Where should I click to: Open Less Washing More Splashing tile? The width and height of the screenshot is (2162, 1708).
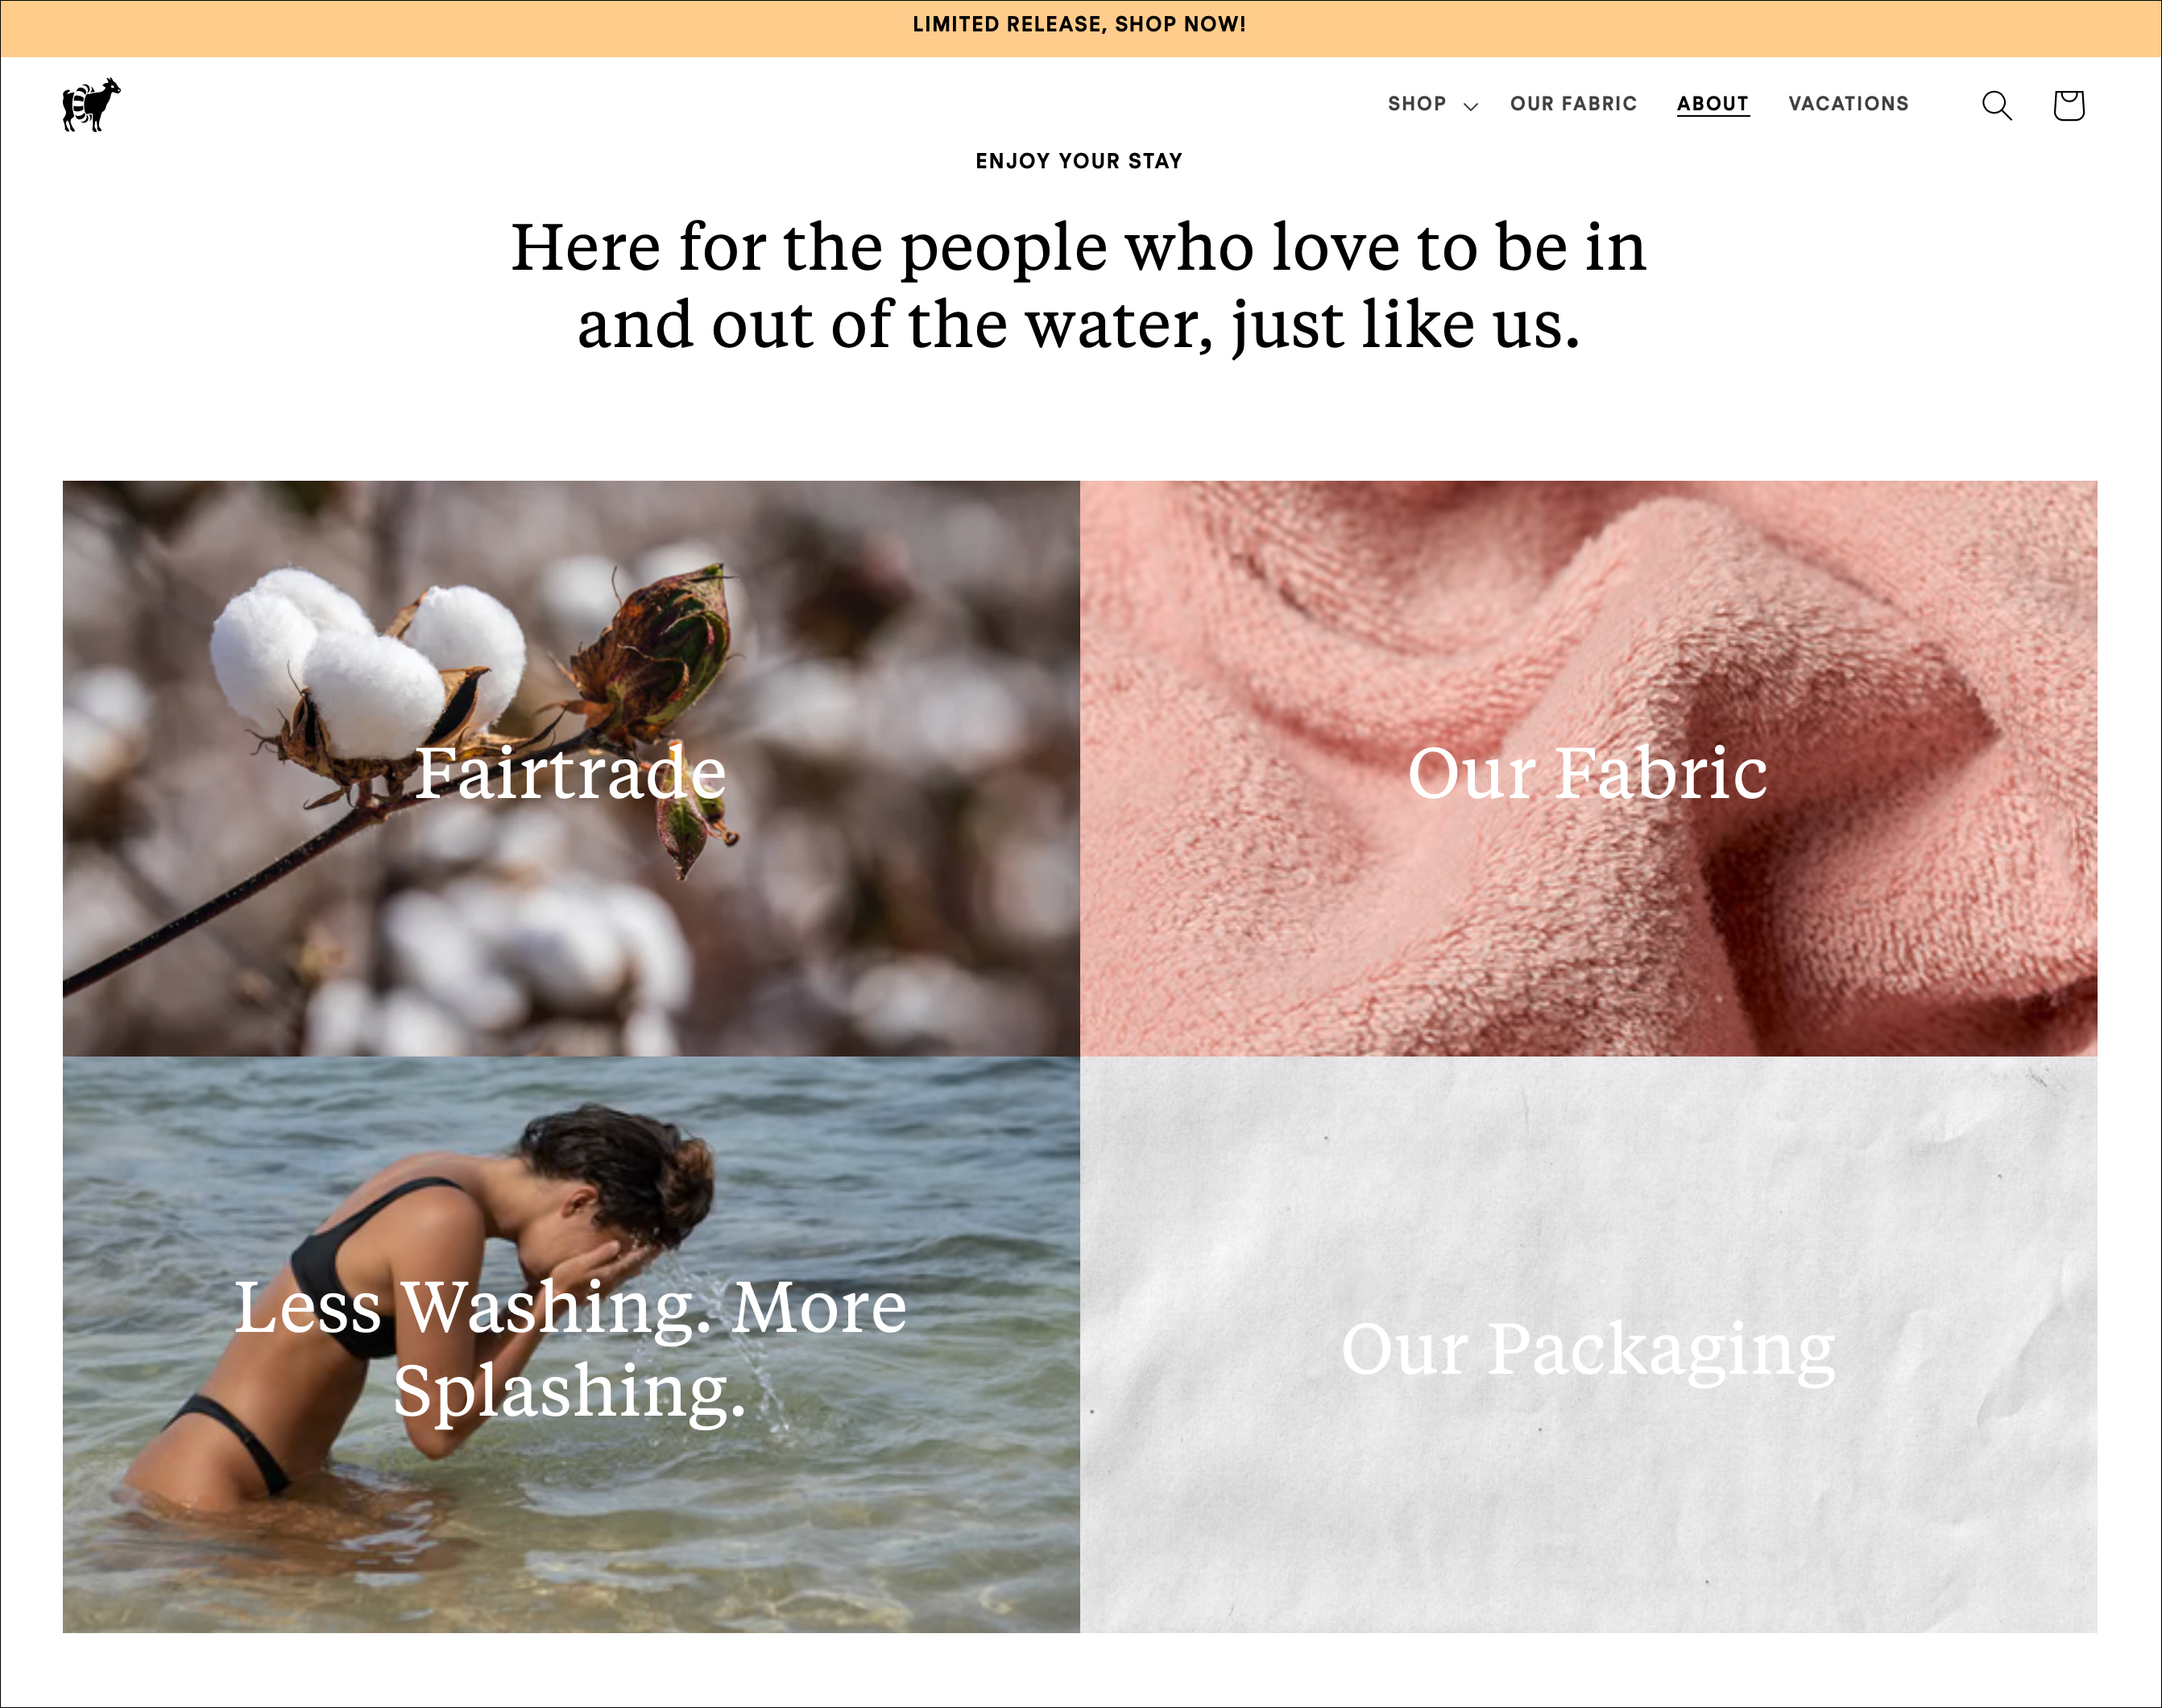571,1345
